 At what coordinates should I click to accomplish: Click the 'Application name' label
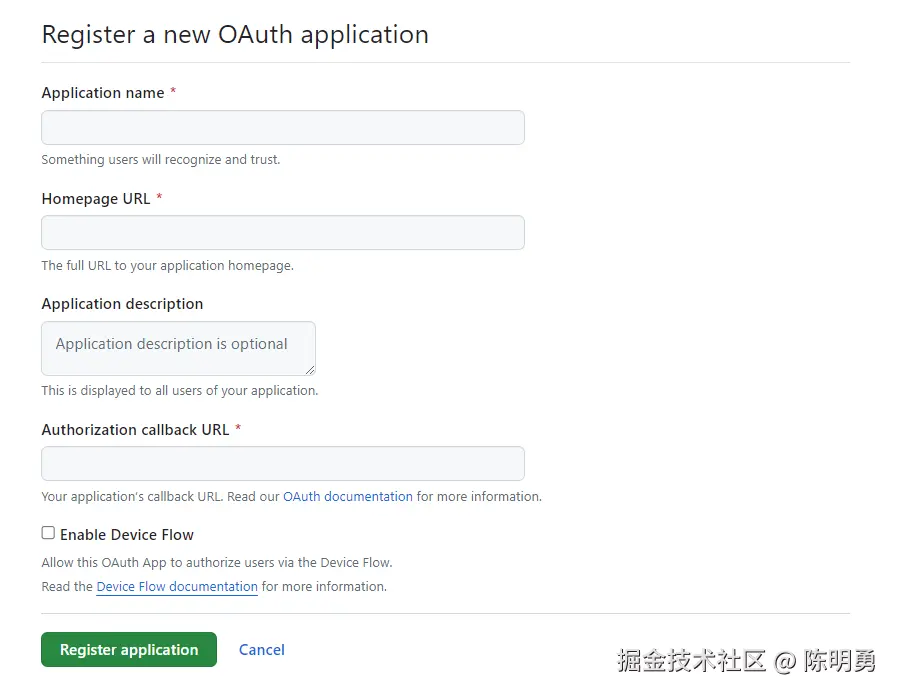point(103,93)
